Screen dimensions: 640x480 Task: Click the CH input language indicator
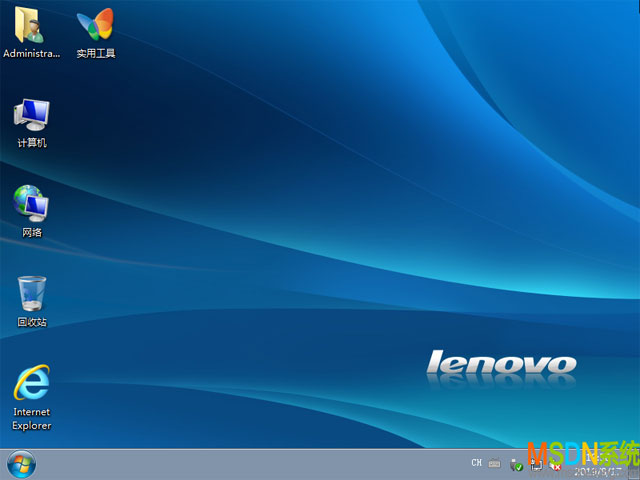point(476,463)
